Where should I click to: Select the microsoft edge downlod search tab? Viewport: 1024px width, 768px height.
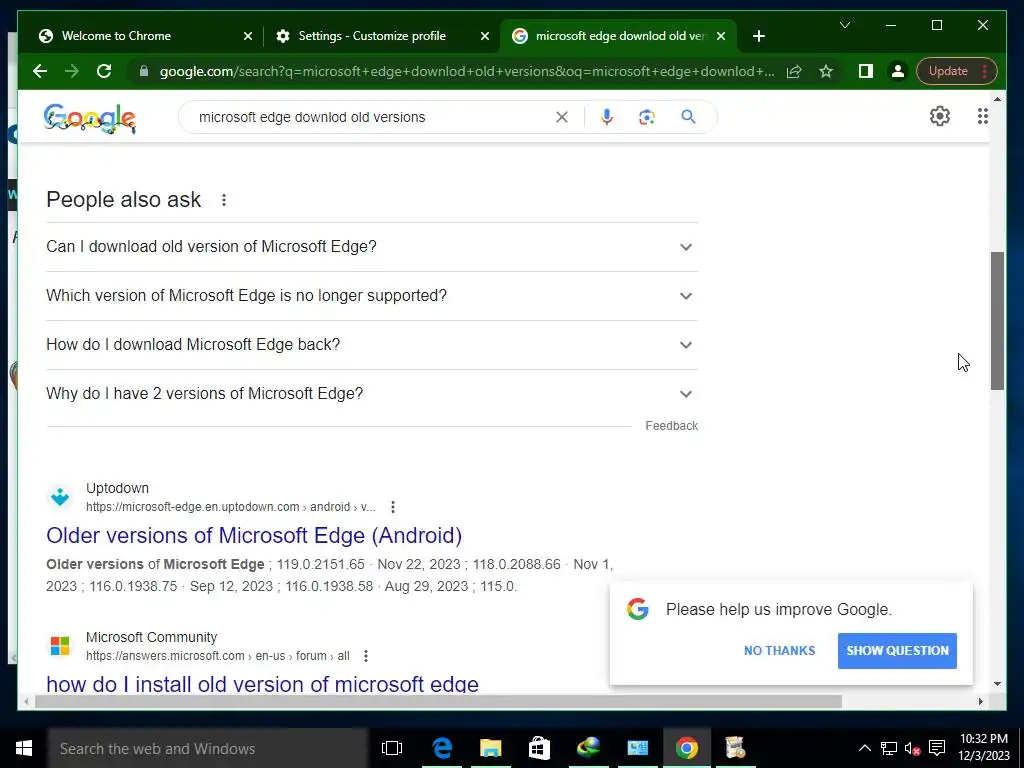620,36
